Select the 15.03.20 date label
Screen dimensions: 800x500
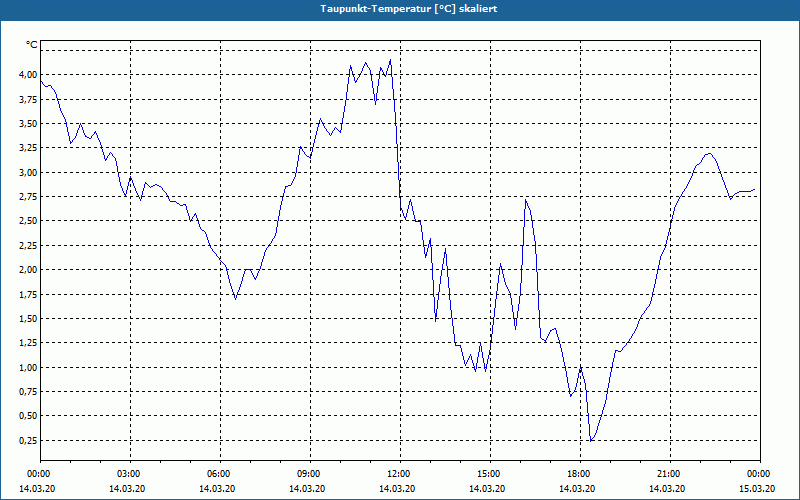757,488
